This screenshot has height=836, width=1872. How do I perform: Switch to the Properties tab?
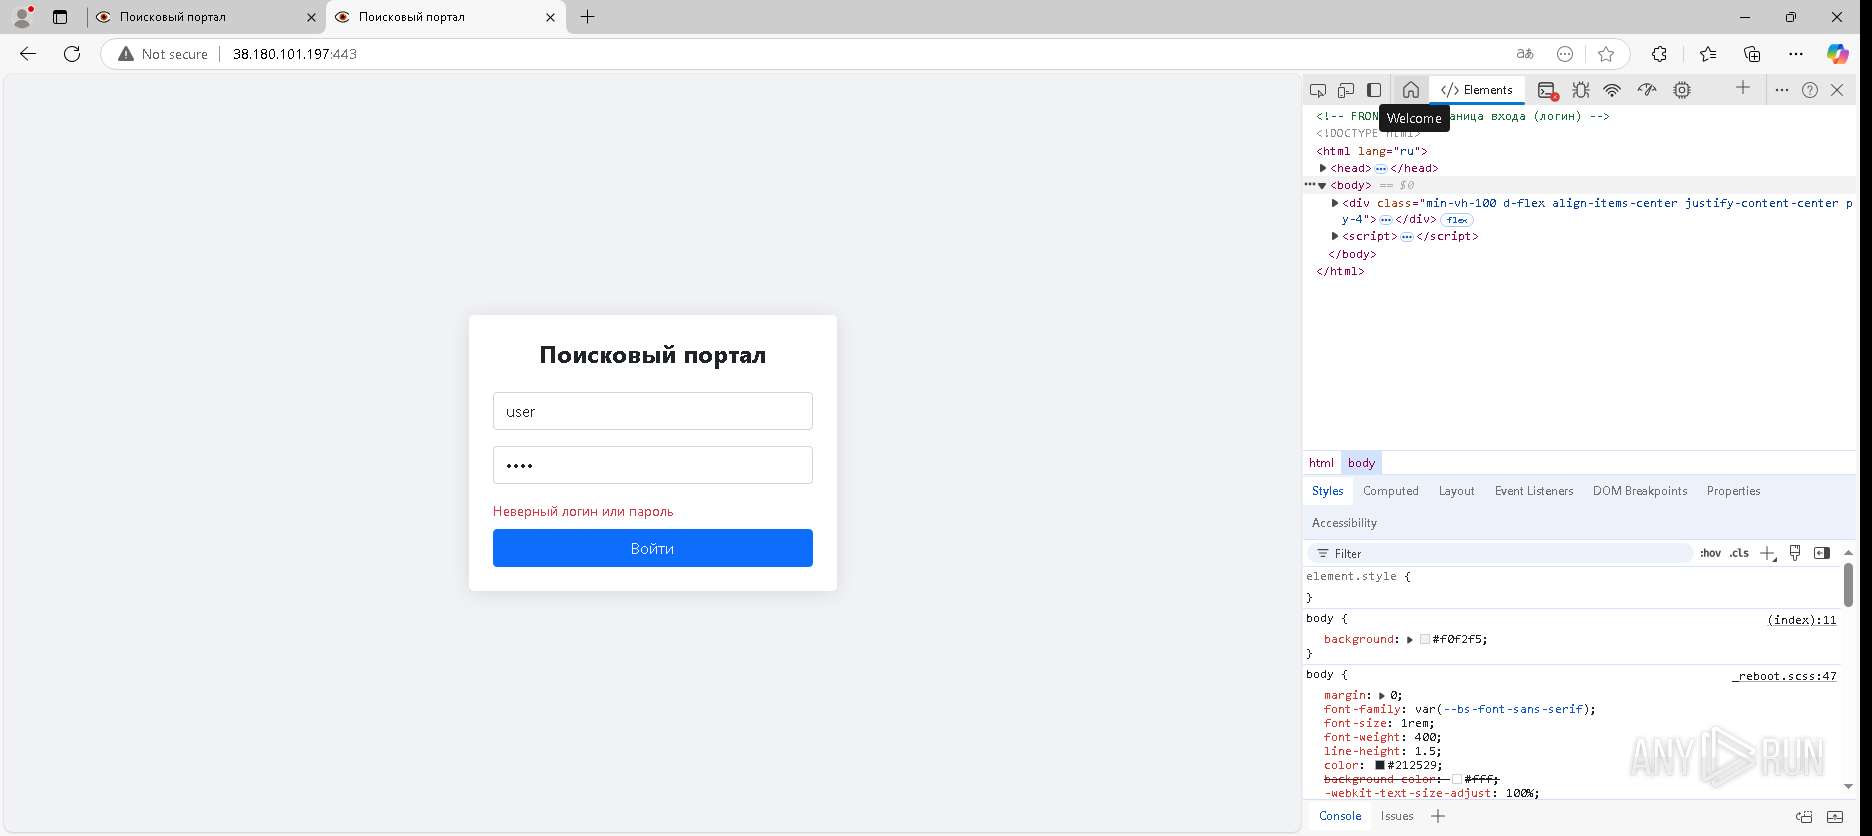[1734, 491]
